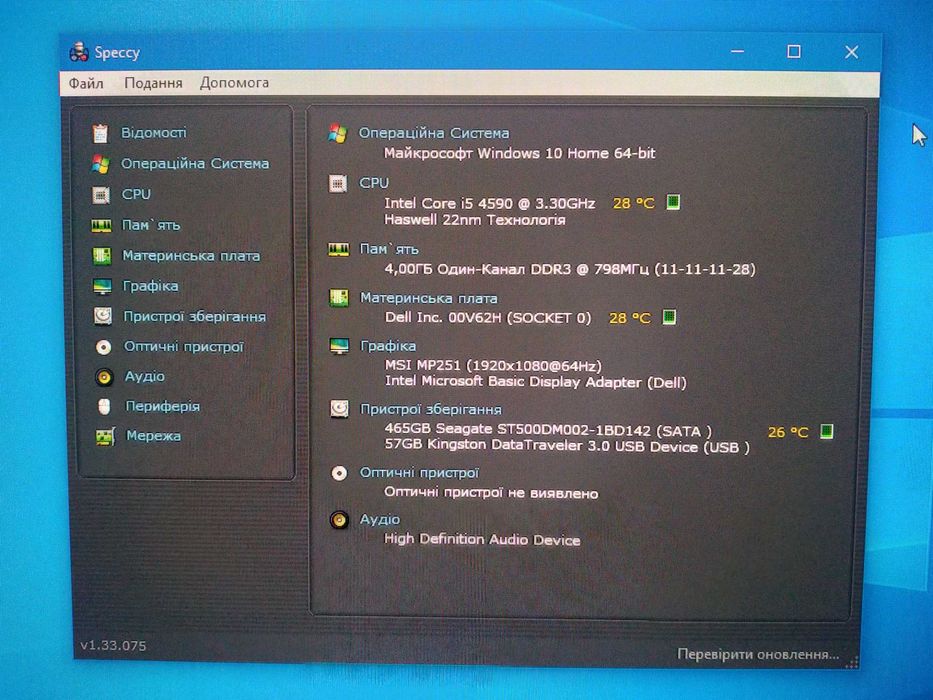Viewport: 933px width, 700px height.
Task: Click hard drive temperature value 26 °C
Action: coord(788,432)
